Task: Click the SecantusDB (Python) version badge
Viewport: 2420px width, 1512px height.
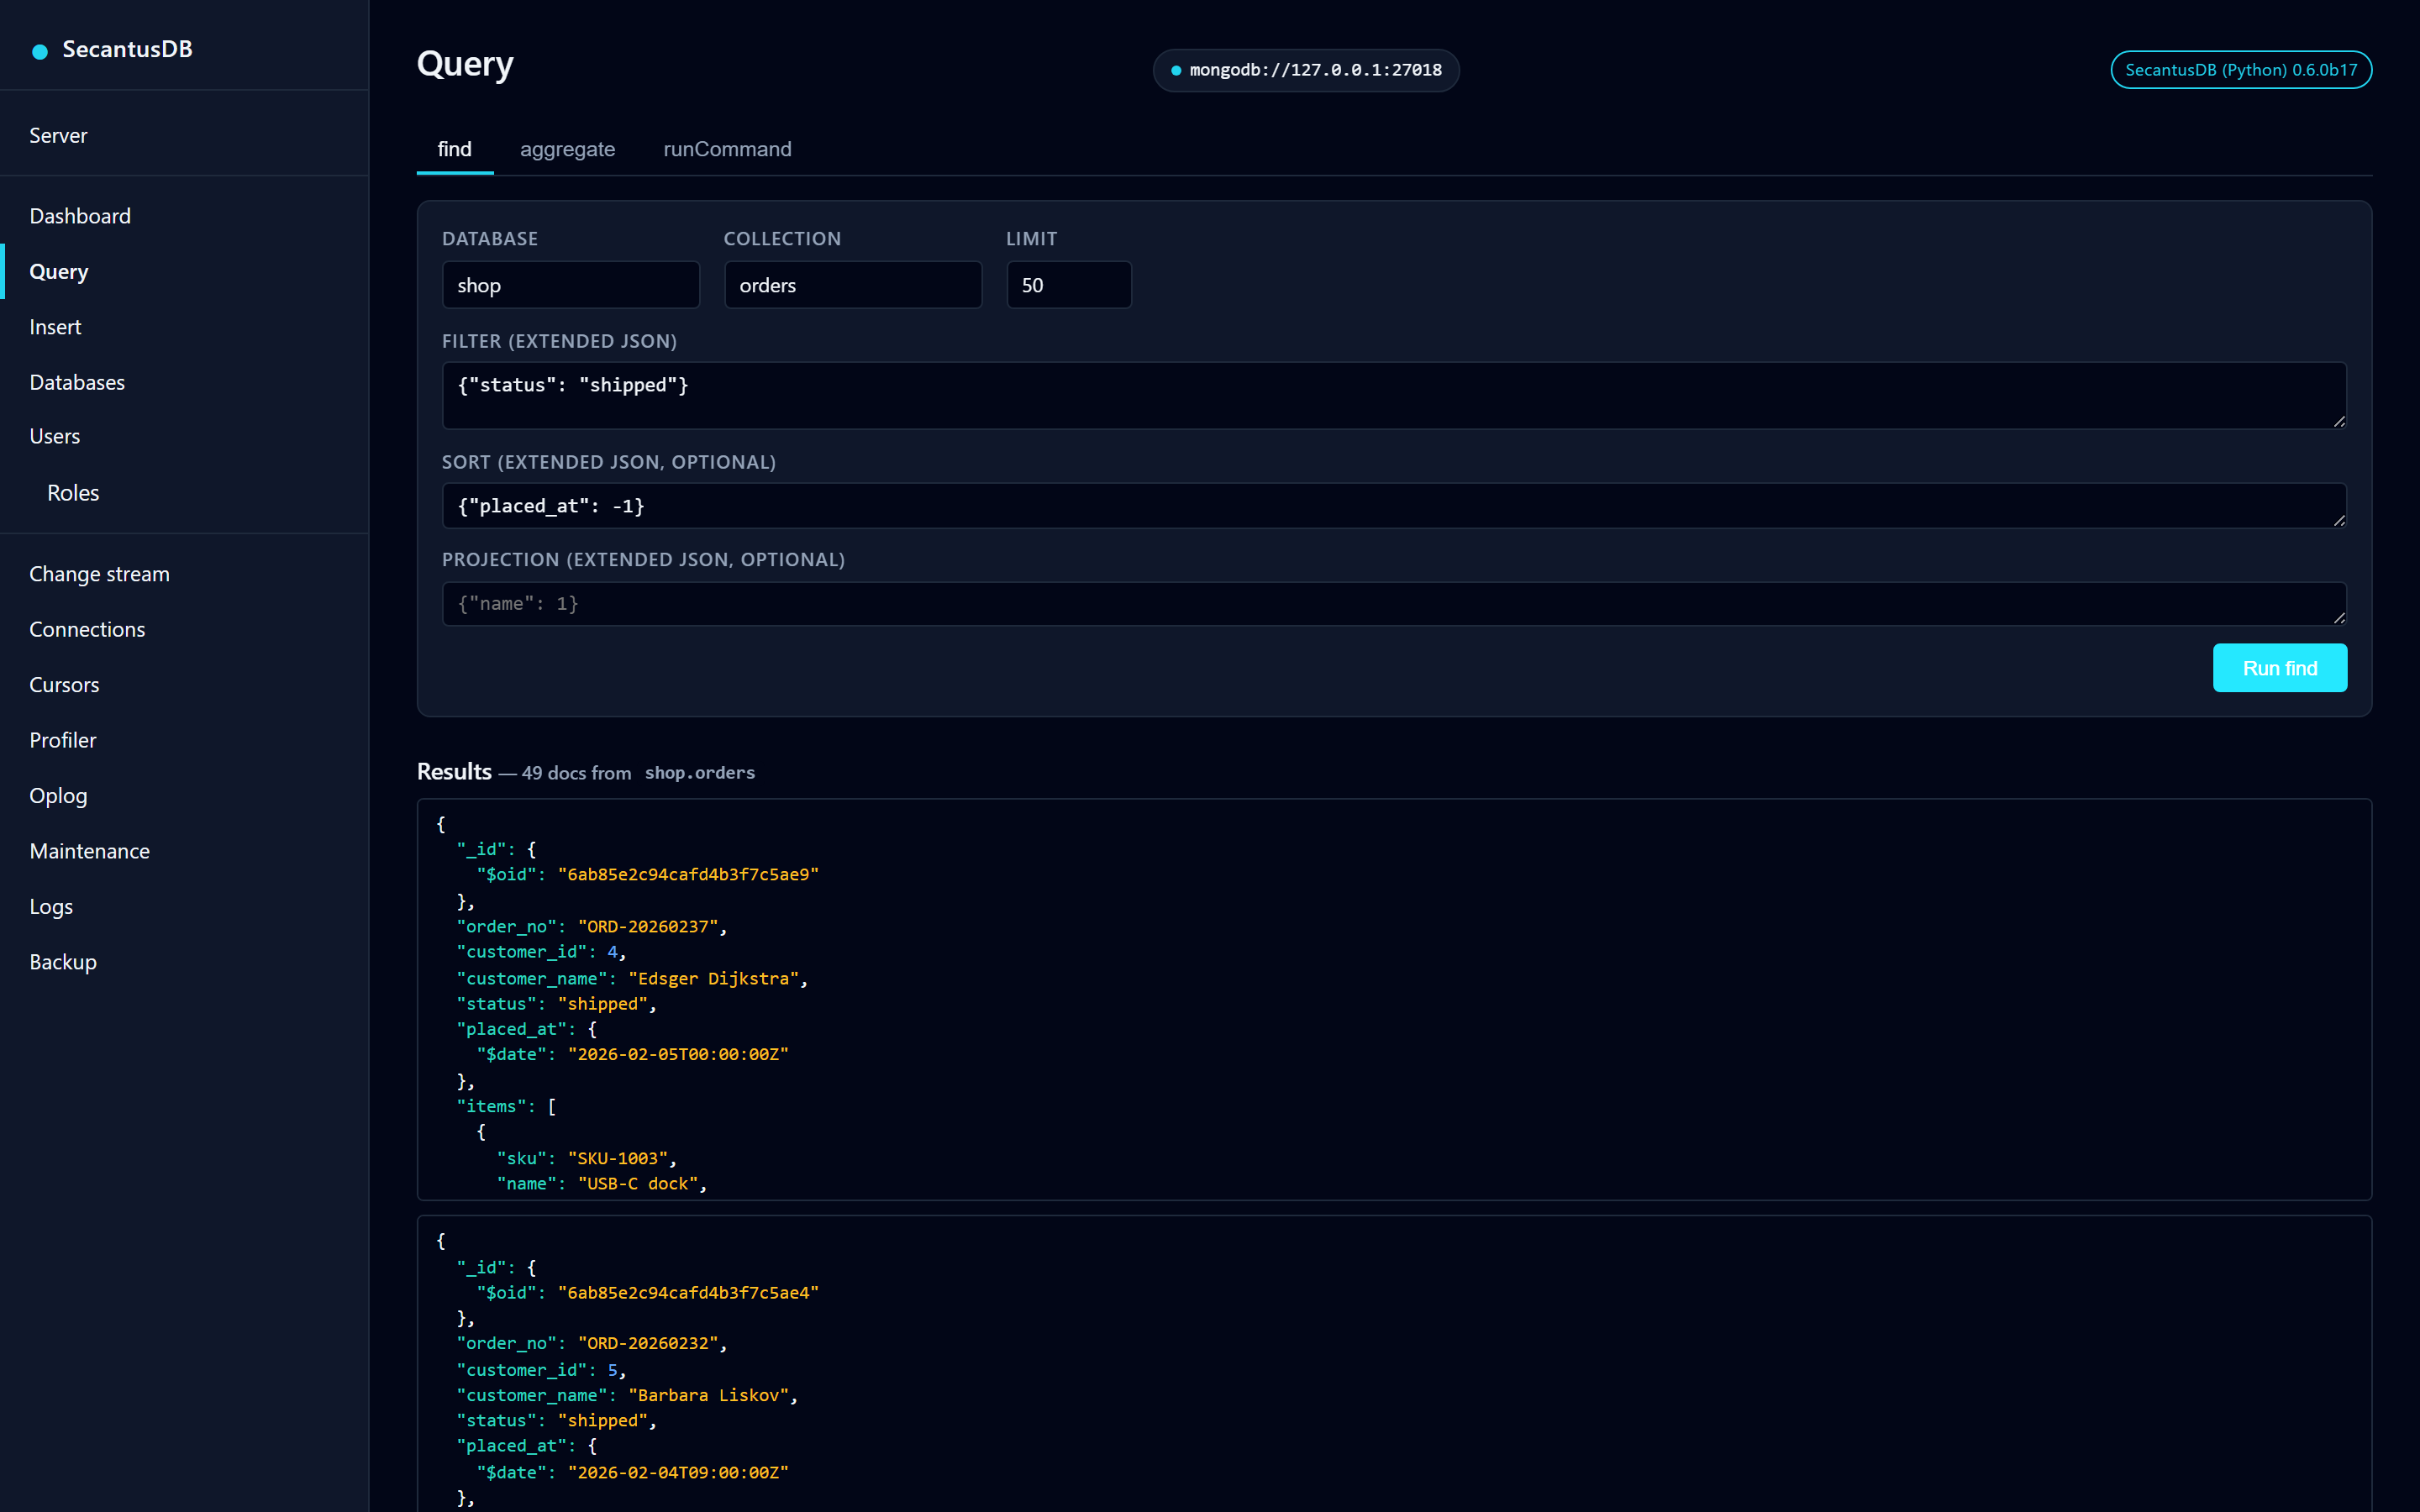Action: [x=2241, y=70]
